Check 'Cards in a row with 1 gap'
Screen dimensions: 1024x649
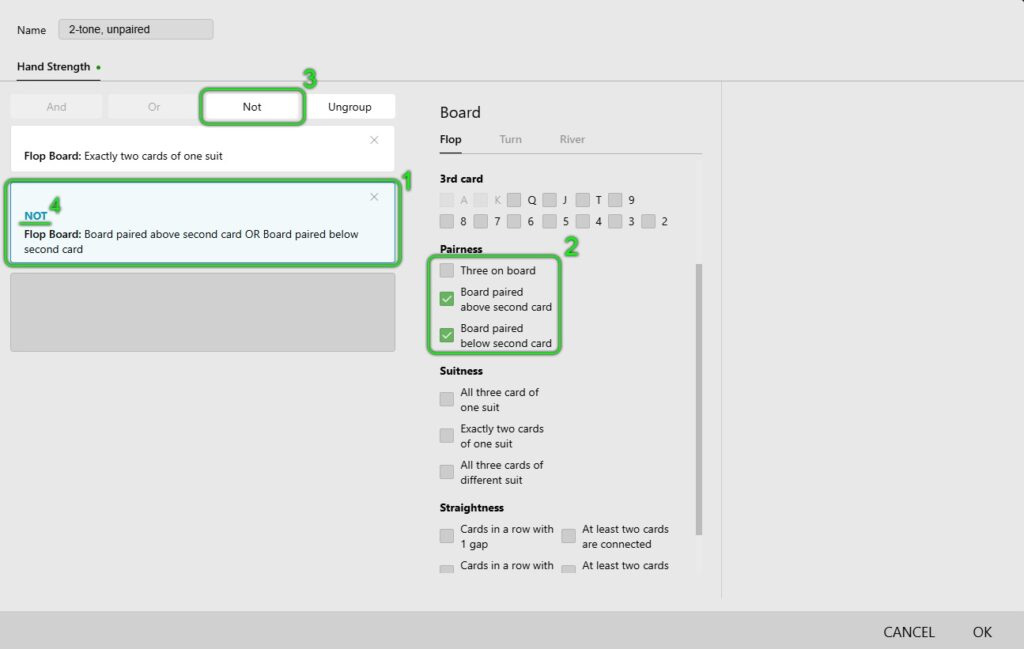(x=447, y=536)
